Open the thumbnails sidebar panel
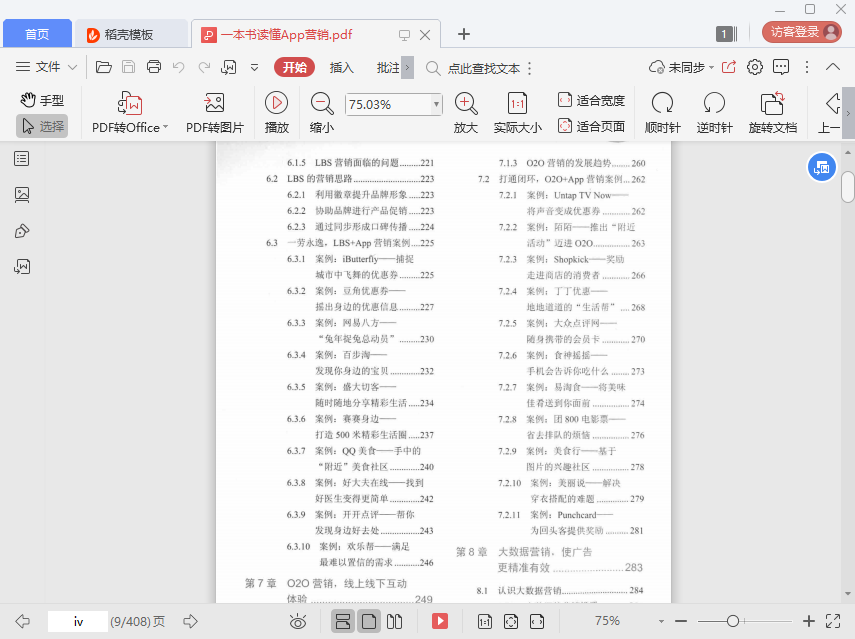The width and height of the screenshot is (855, 639). (22, 195)
